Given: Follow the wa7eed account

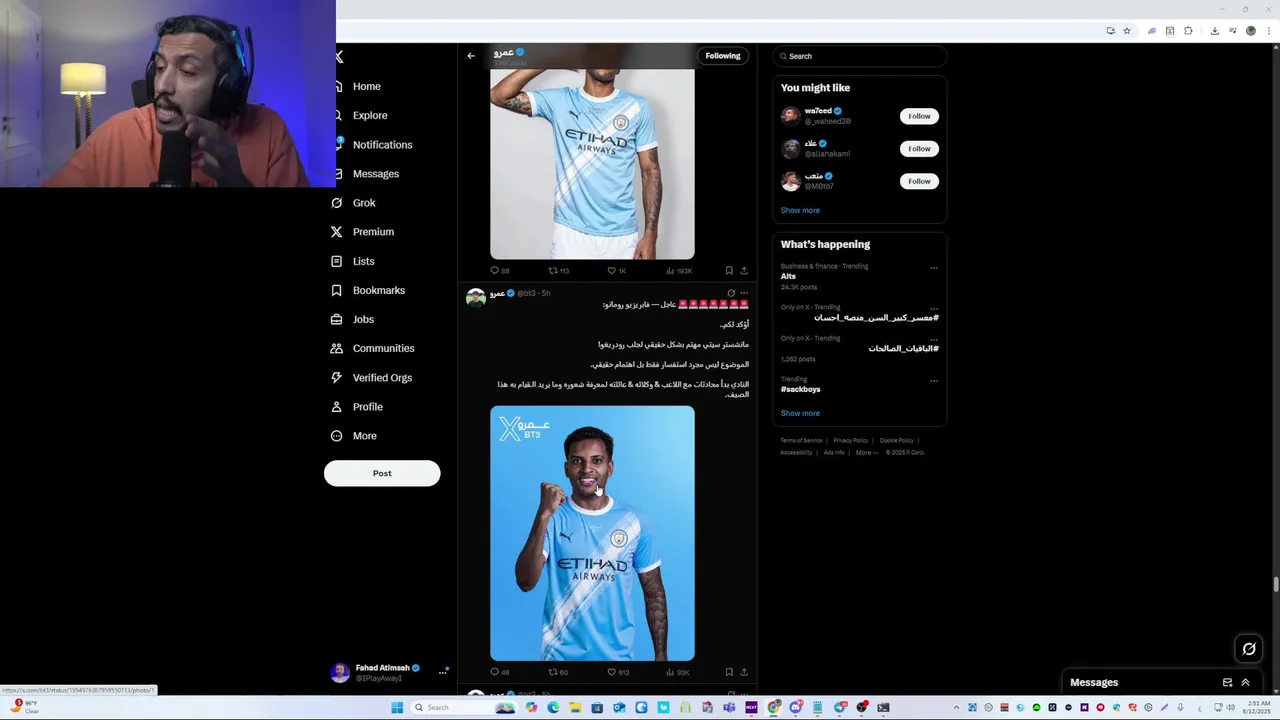Looking at the screenshot, I should [x=919, y=116].
